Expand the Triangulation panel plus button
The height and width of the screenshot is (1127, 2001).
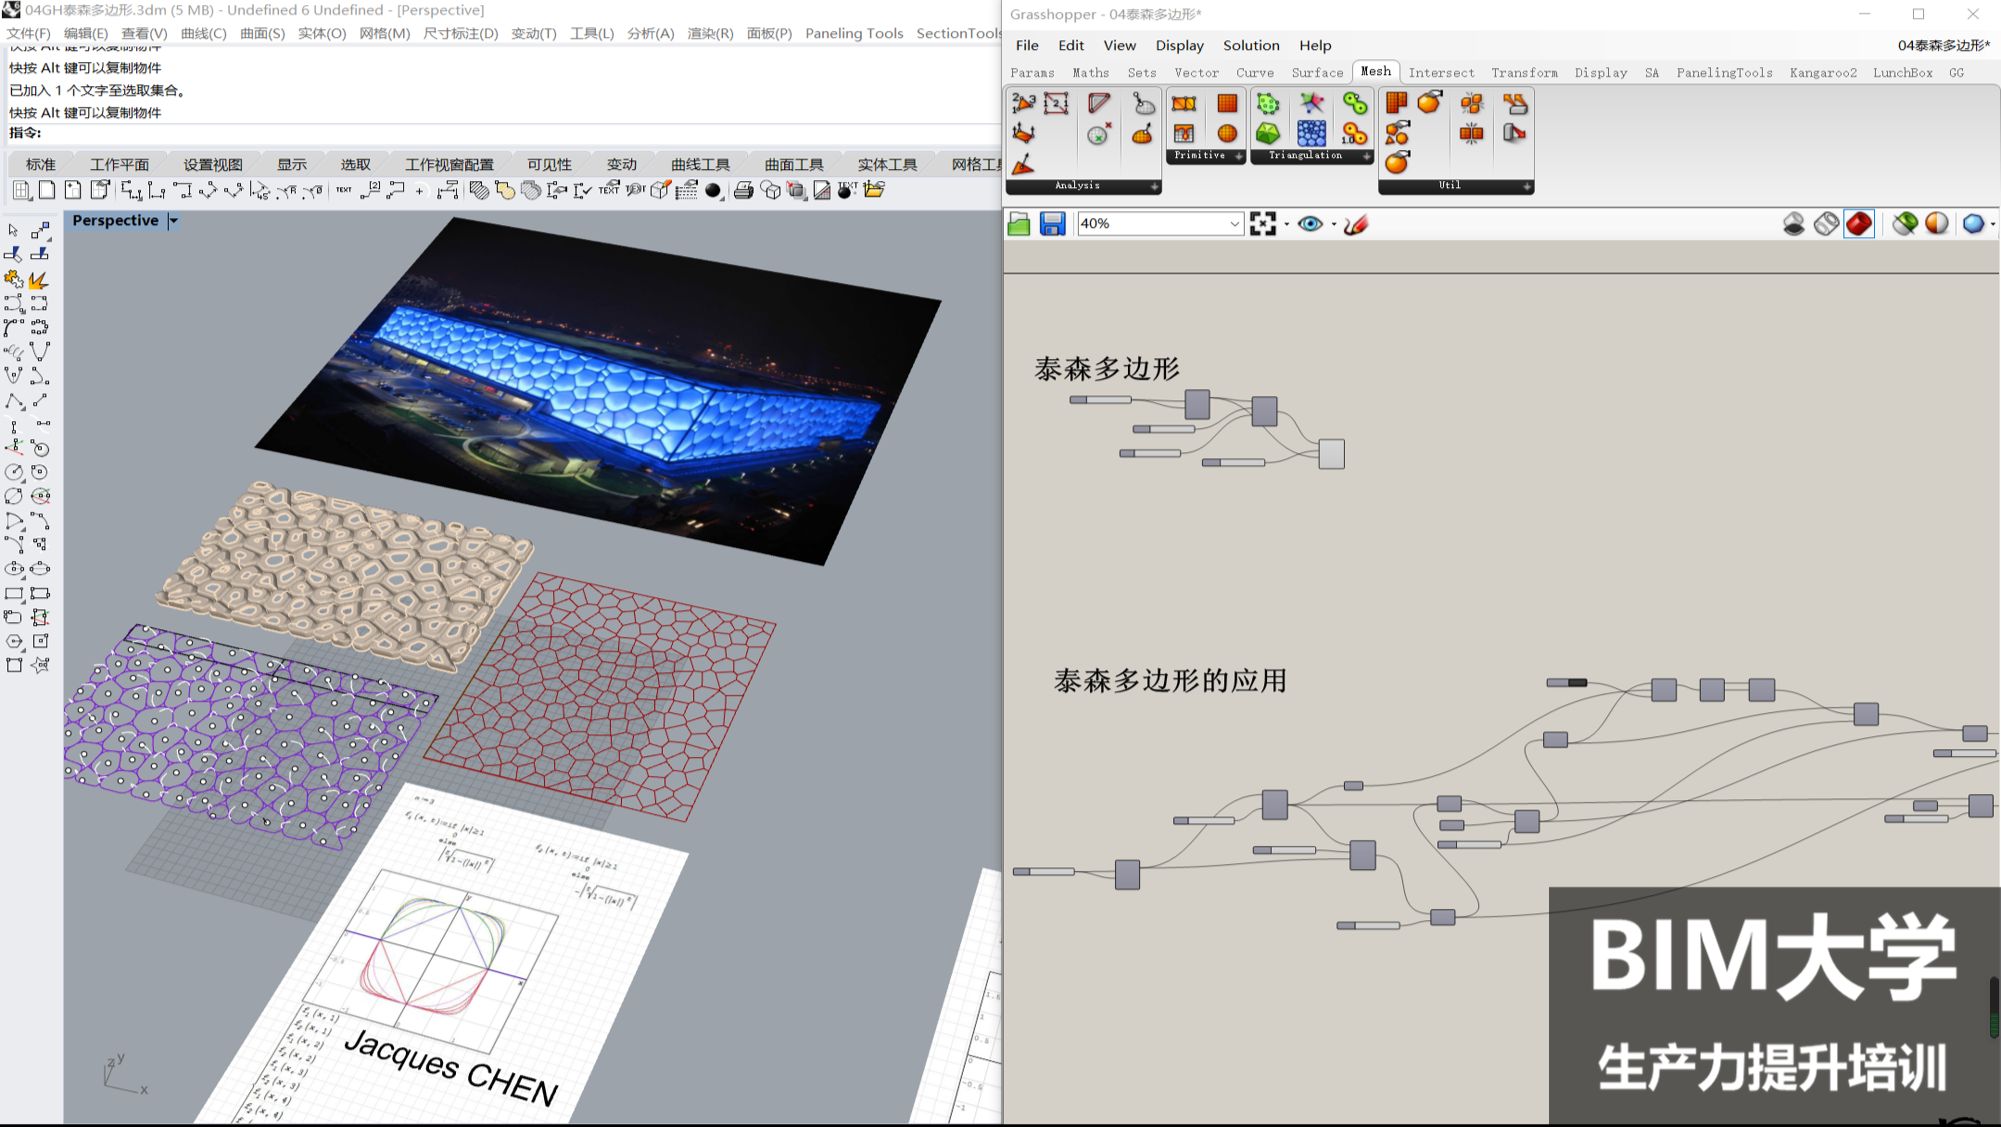click(x=1366, y=156)
